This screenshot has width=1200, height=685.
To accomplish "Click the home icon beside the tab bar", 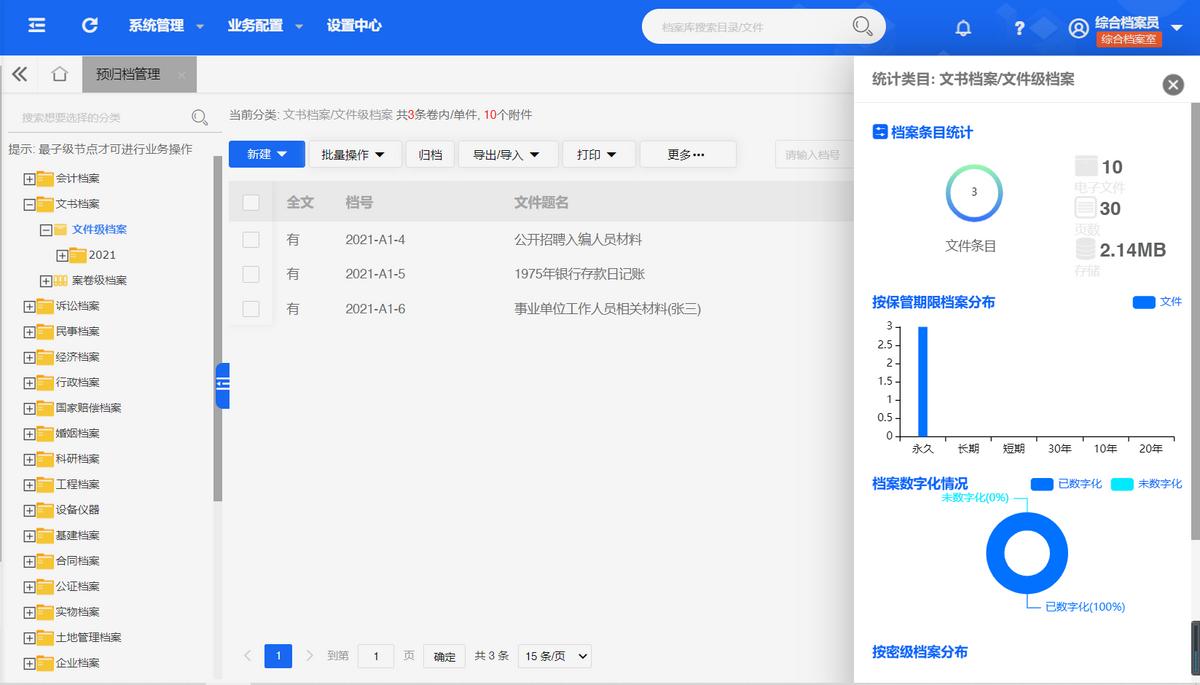I will click(x=58, y=73).
